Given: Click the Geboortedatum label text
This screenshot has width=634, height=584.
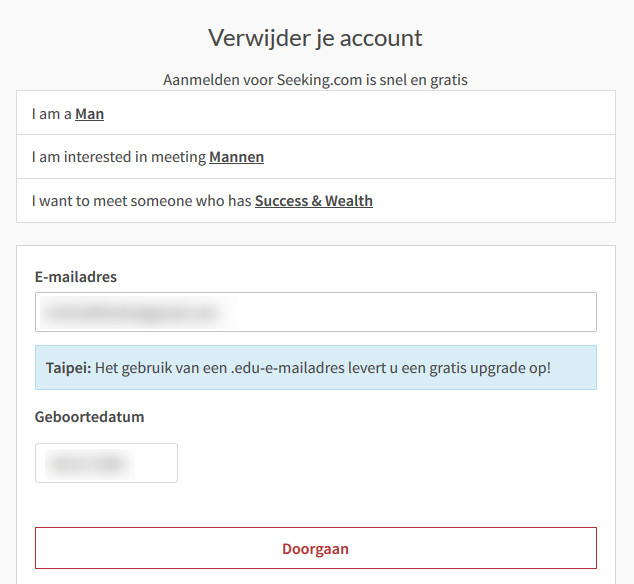Looking at the screenshot, I should pyautogui.click(x=89, y=417).
